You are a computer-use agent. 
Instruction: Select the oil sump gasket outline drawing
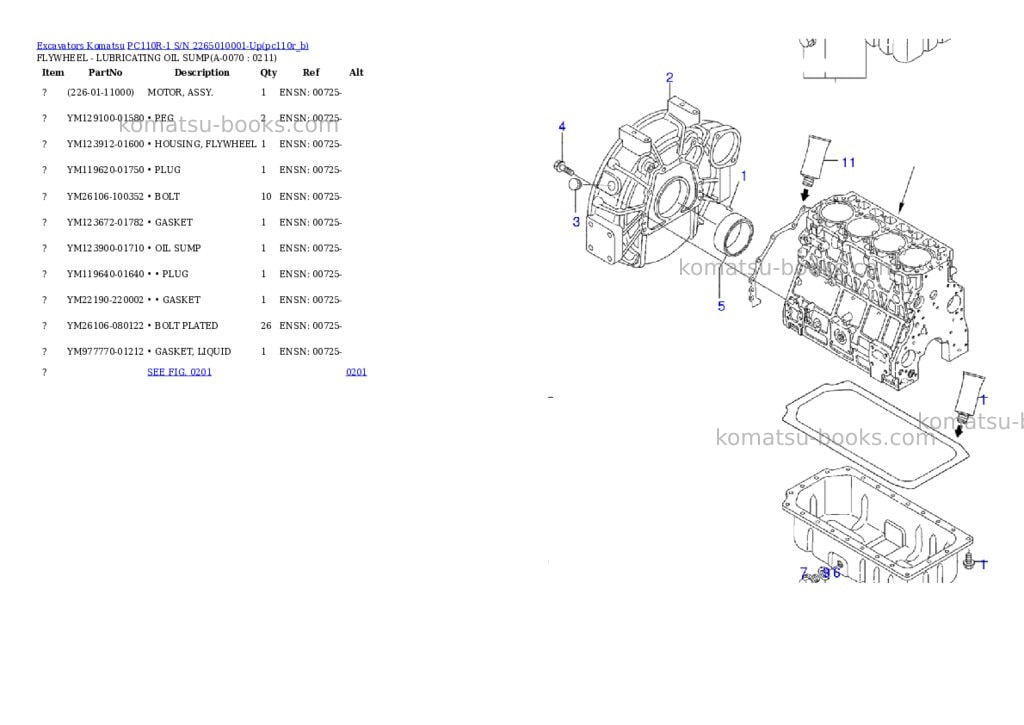coord(875,434)
